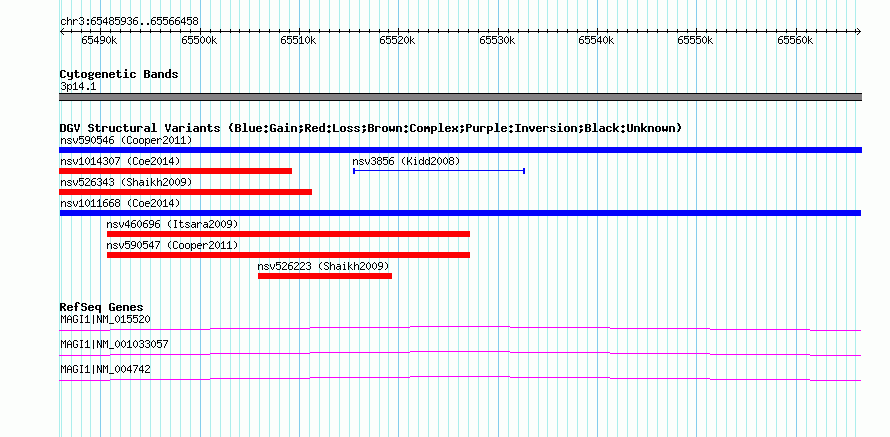Open variant label nsv590546 (Cooper2011)
Viewport: 890px width, 437px height.
127,140
